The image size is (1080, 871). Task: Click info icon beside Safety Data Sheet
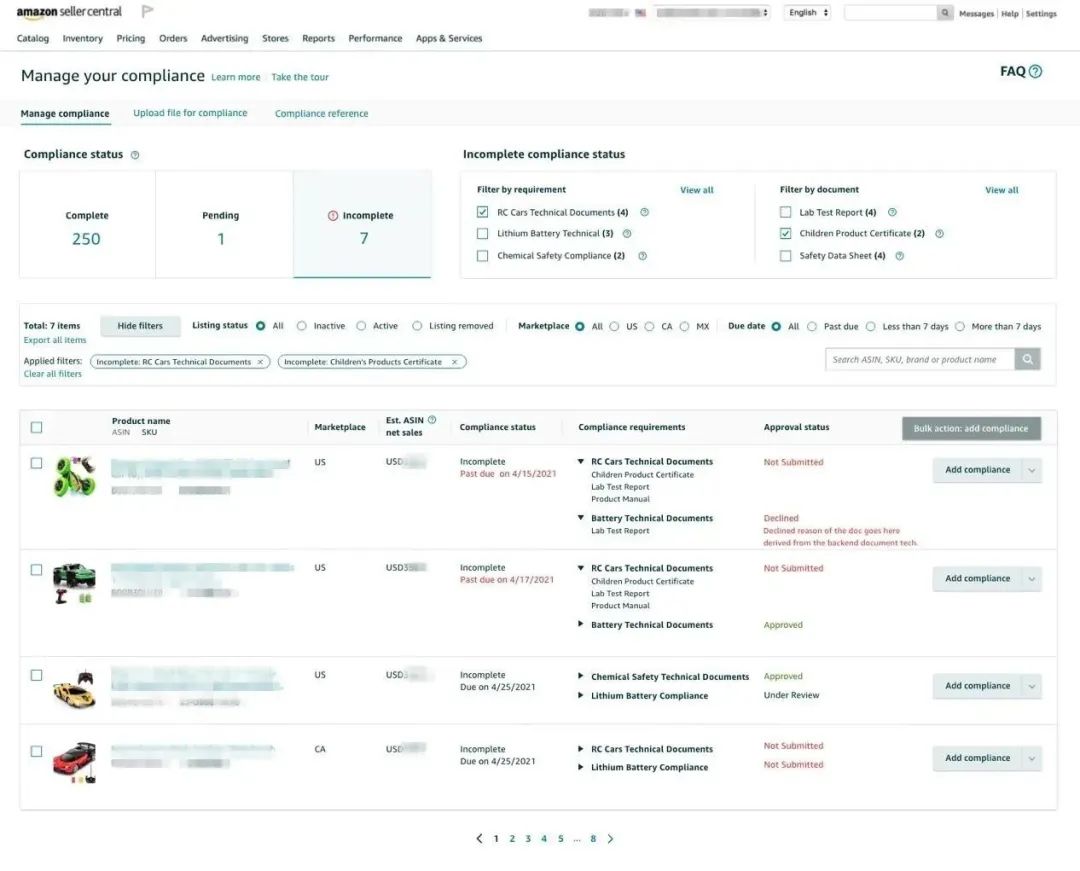point(900,256)
